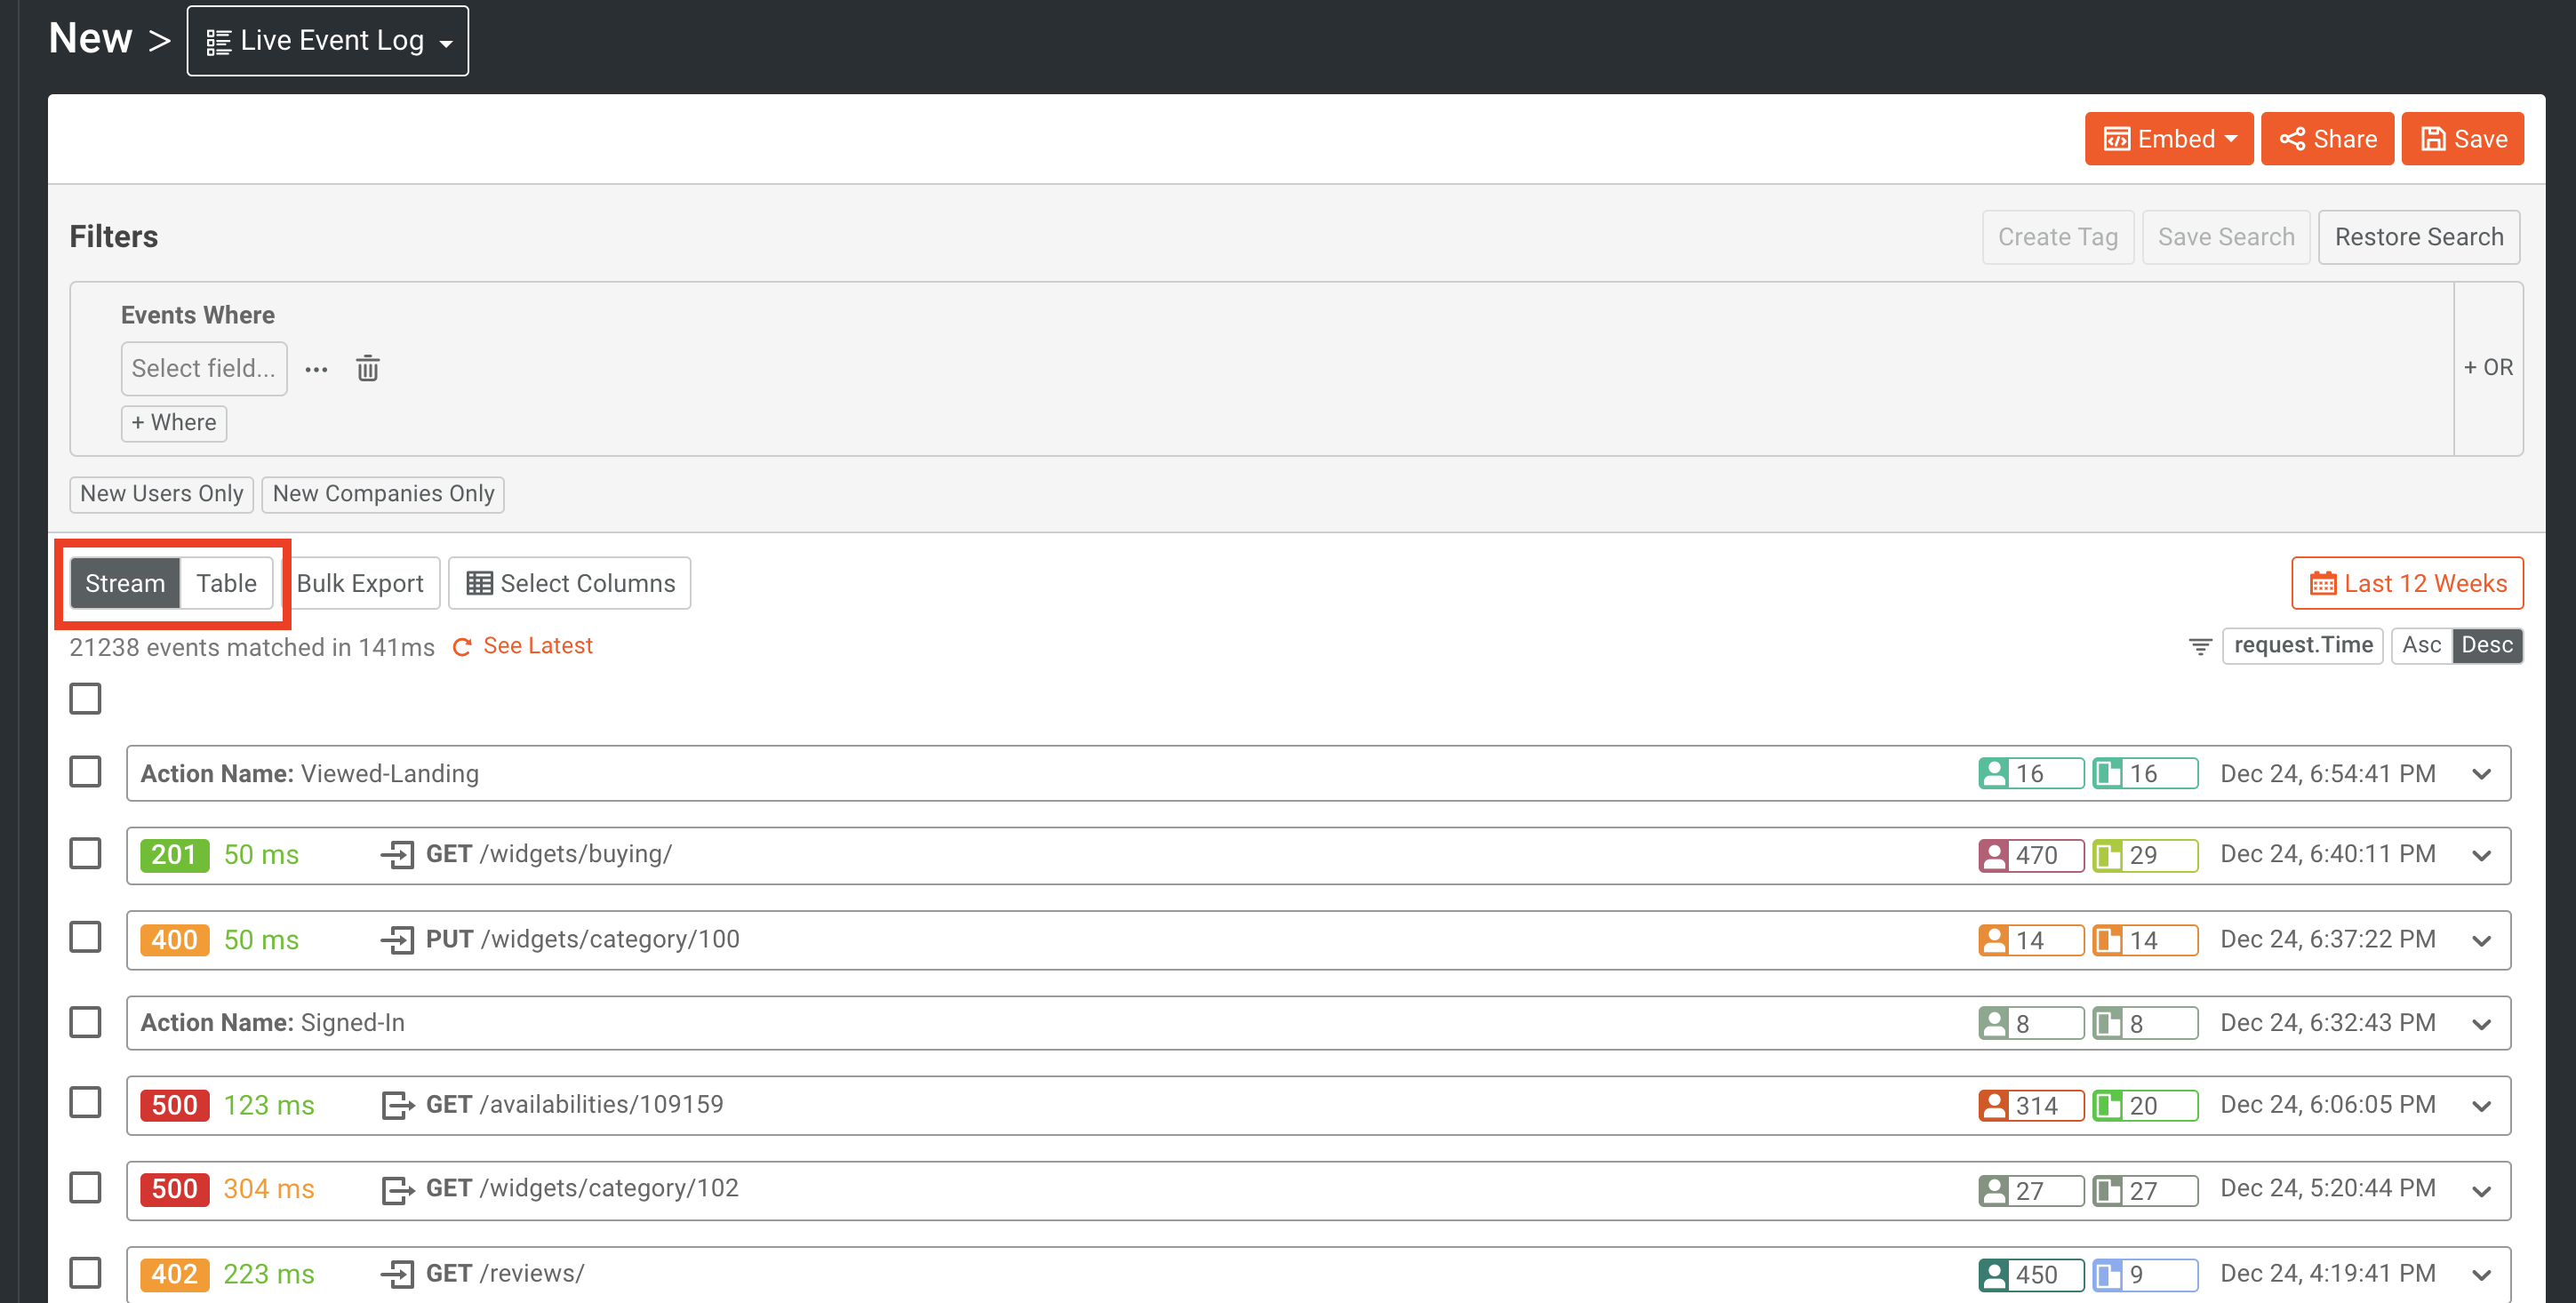Expand the Embed dropdown menu

[x=2168, y=139]
